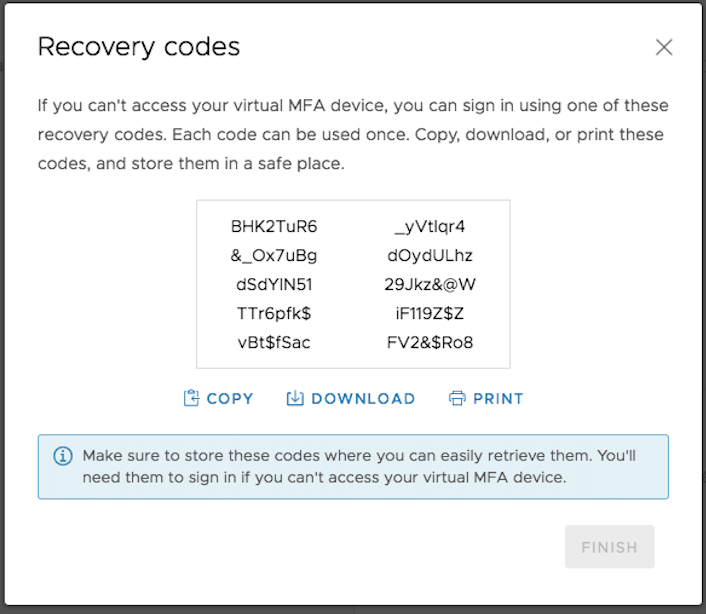Click the FINISH button

coord(609,547)
